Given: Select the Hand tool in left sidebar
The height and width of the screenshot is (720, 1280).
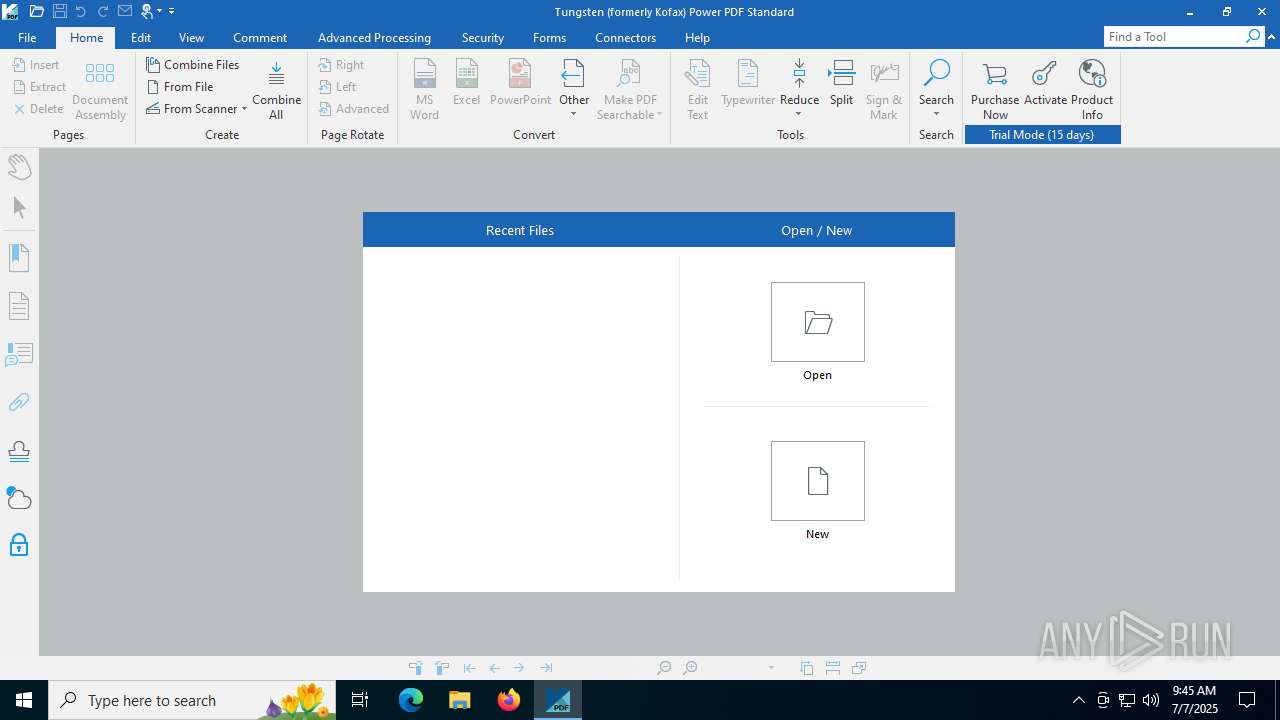Looking at the screenshot, I should pos(19,165).
